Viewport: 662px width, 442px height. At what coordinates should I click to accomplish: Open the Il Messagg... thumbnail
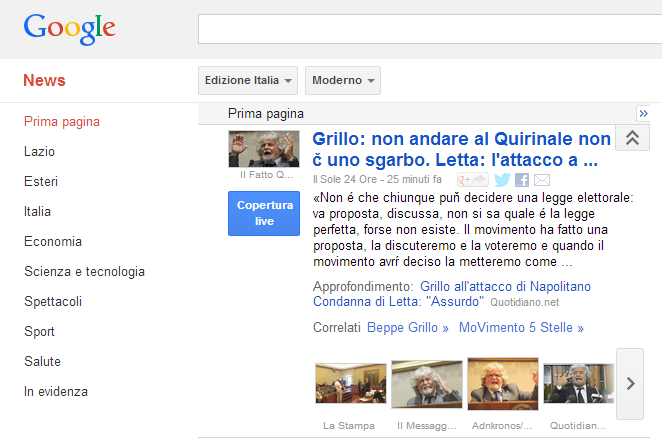coord(427,384)
